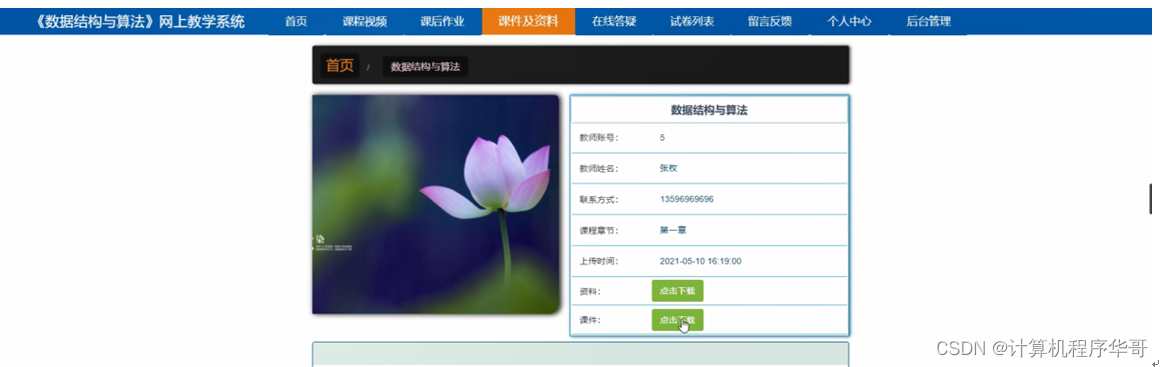Click the 数据结构与算法 heading in the info table
The width and height of the screenshot is (1163, 367).
(709, 110)
